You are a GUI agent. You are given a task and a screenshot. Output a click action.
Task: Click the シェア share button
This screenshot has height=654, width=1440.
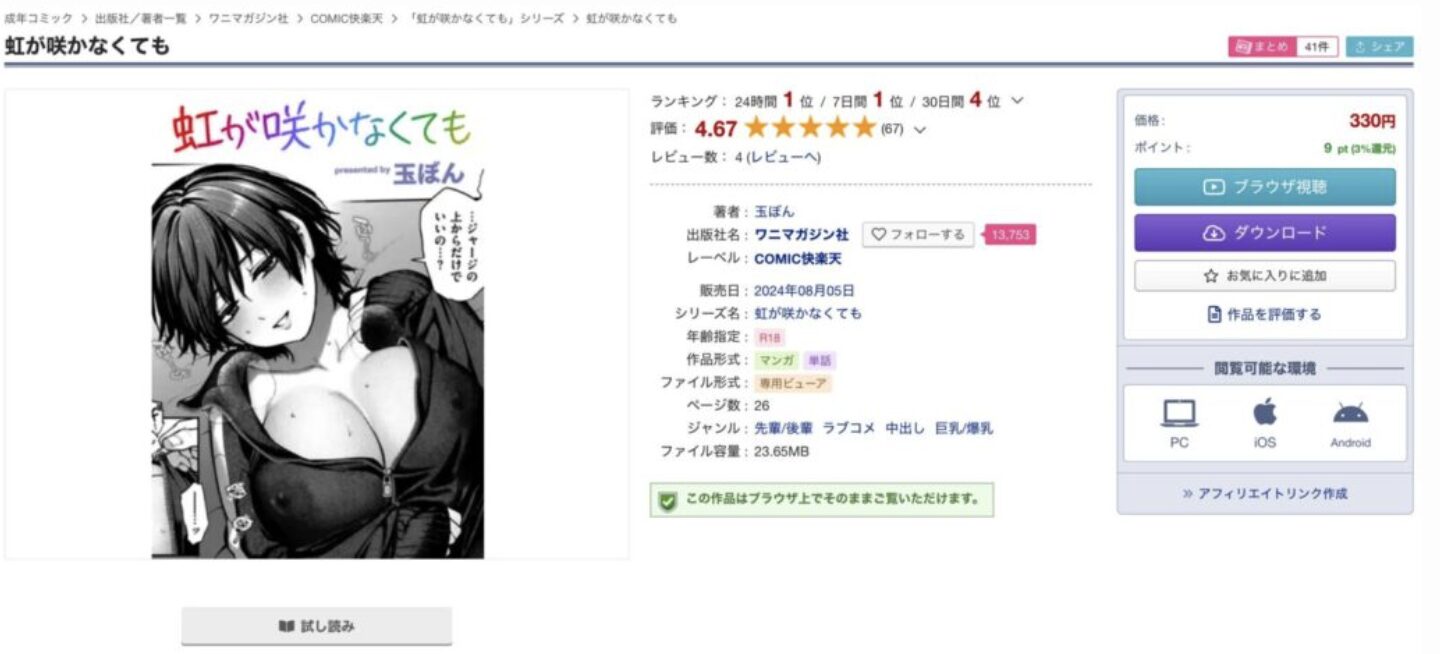[1379, 47]
